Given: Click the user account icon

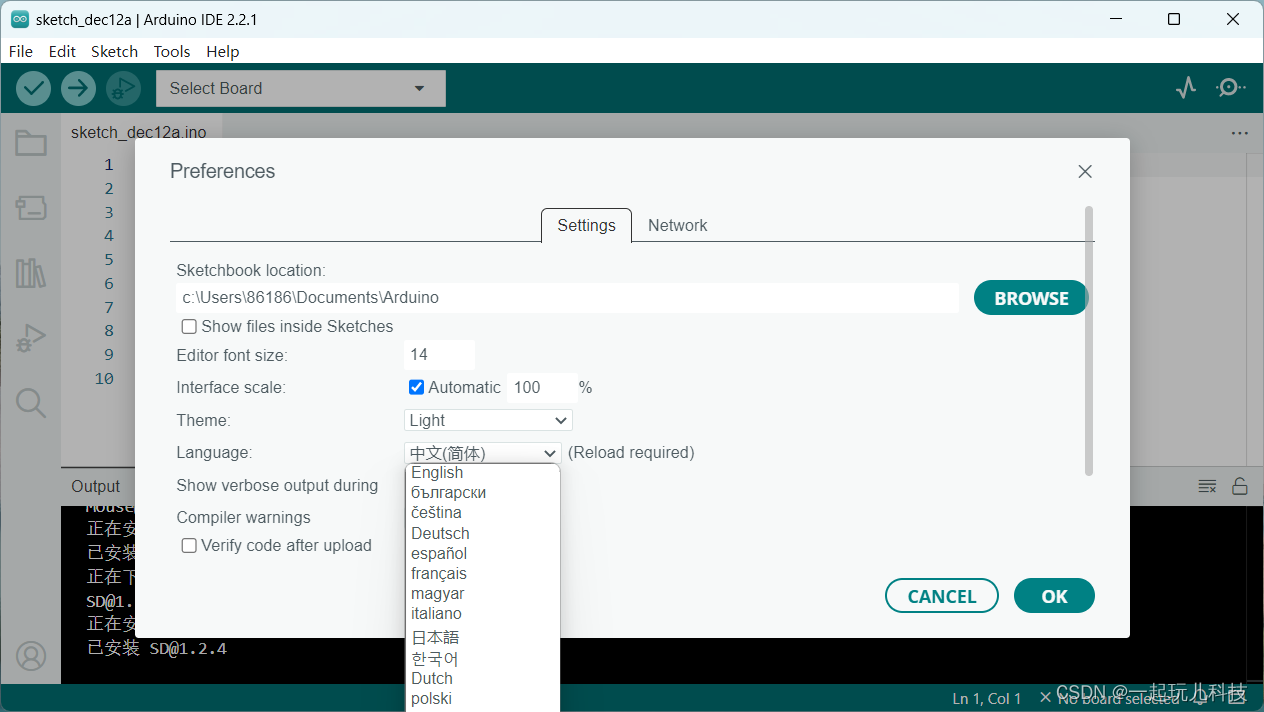Looking at the screenshot, I should click(31, 657).
